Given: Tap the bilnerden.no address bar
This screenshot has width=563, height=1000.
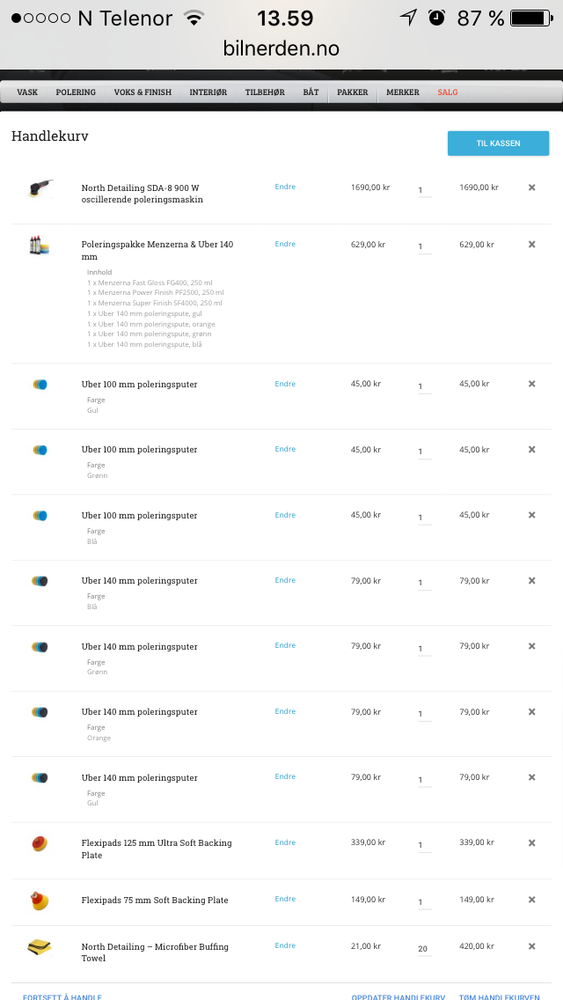Looking at the screenshot, I should [281, 48].
